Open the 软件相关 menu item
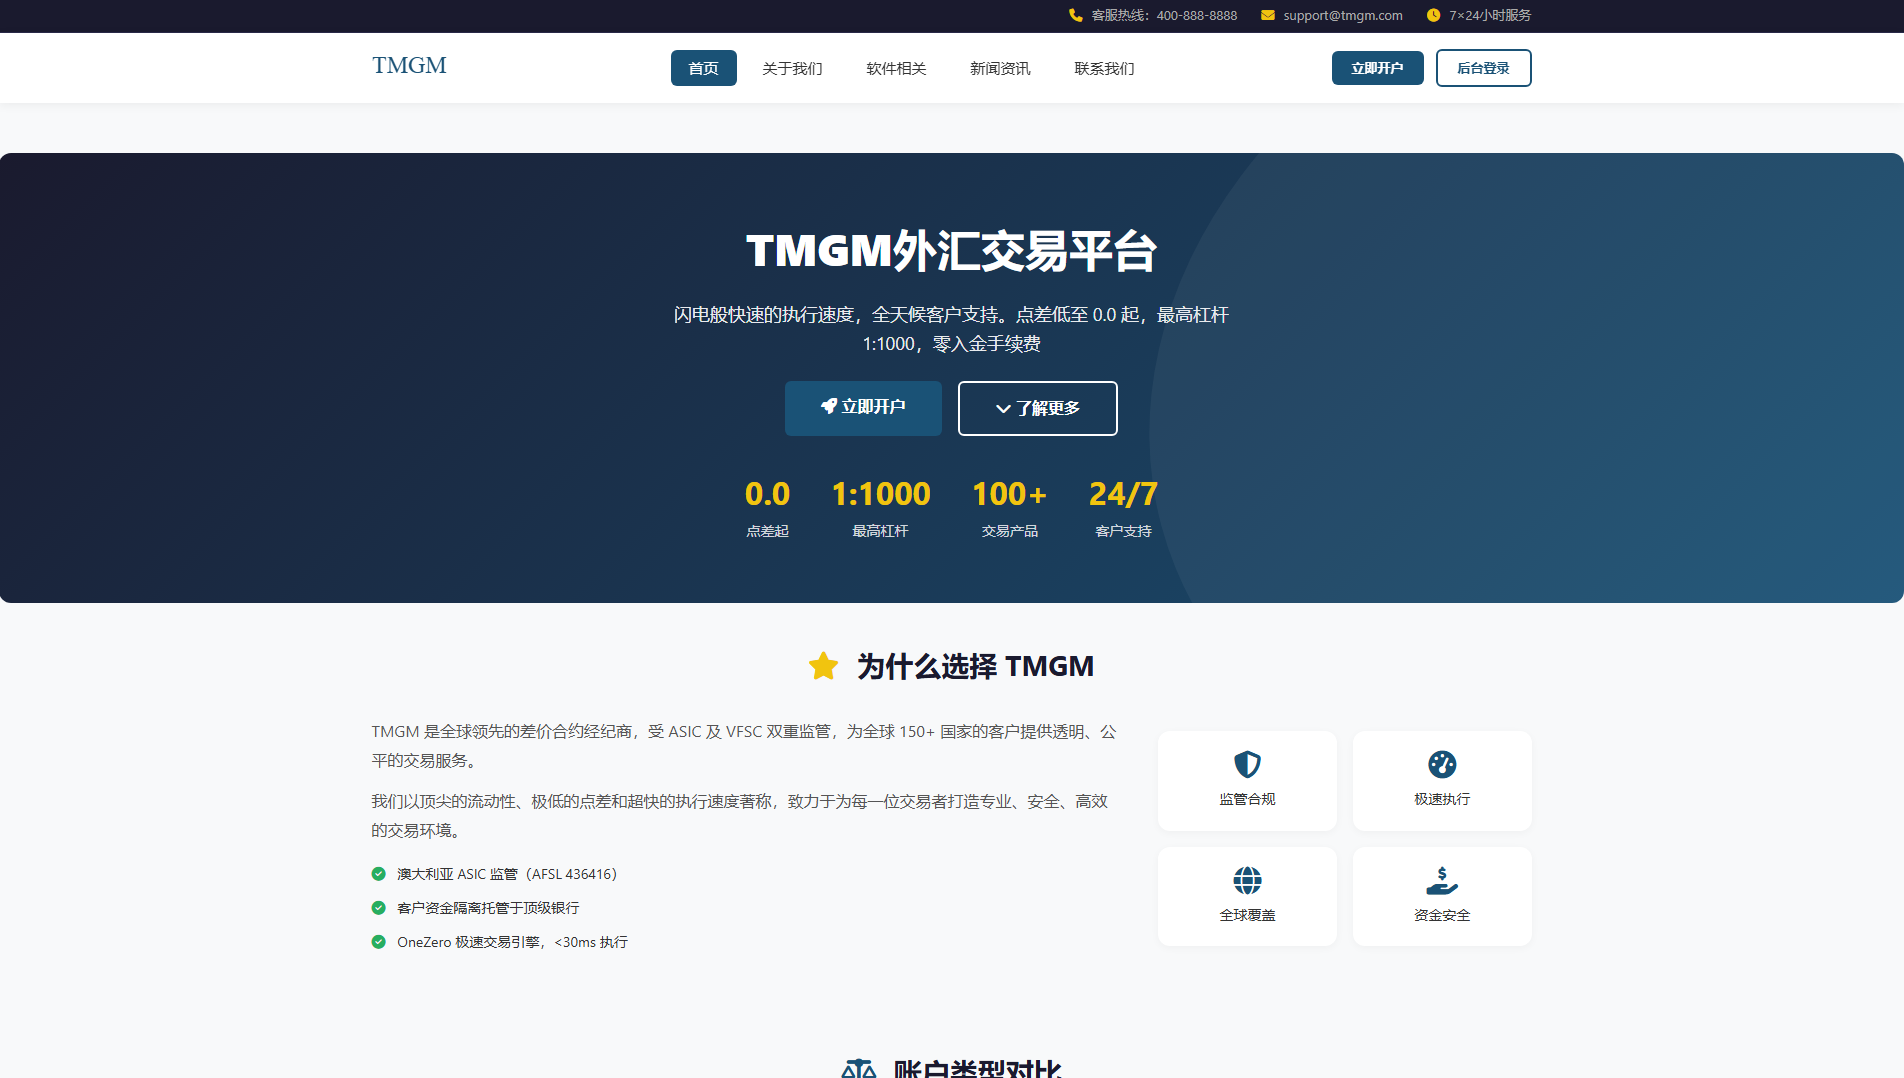 click(896, 68)
